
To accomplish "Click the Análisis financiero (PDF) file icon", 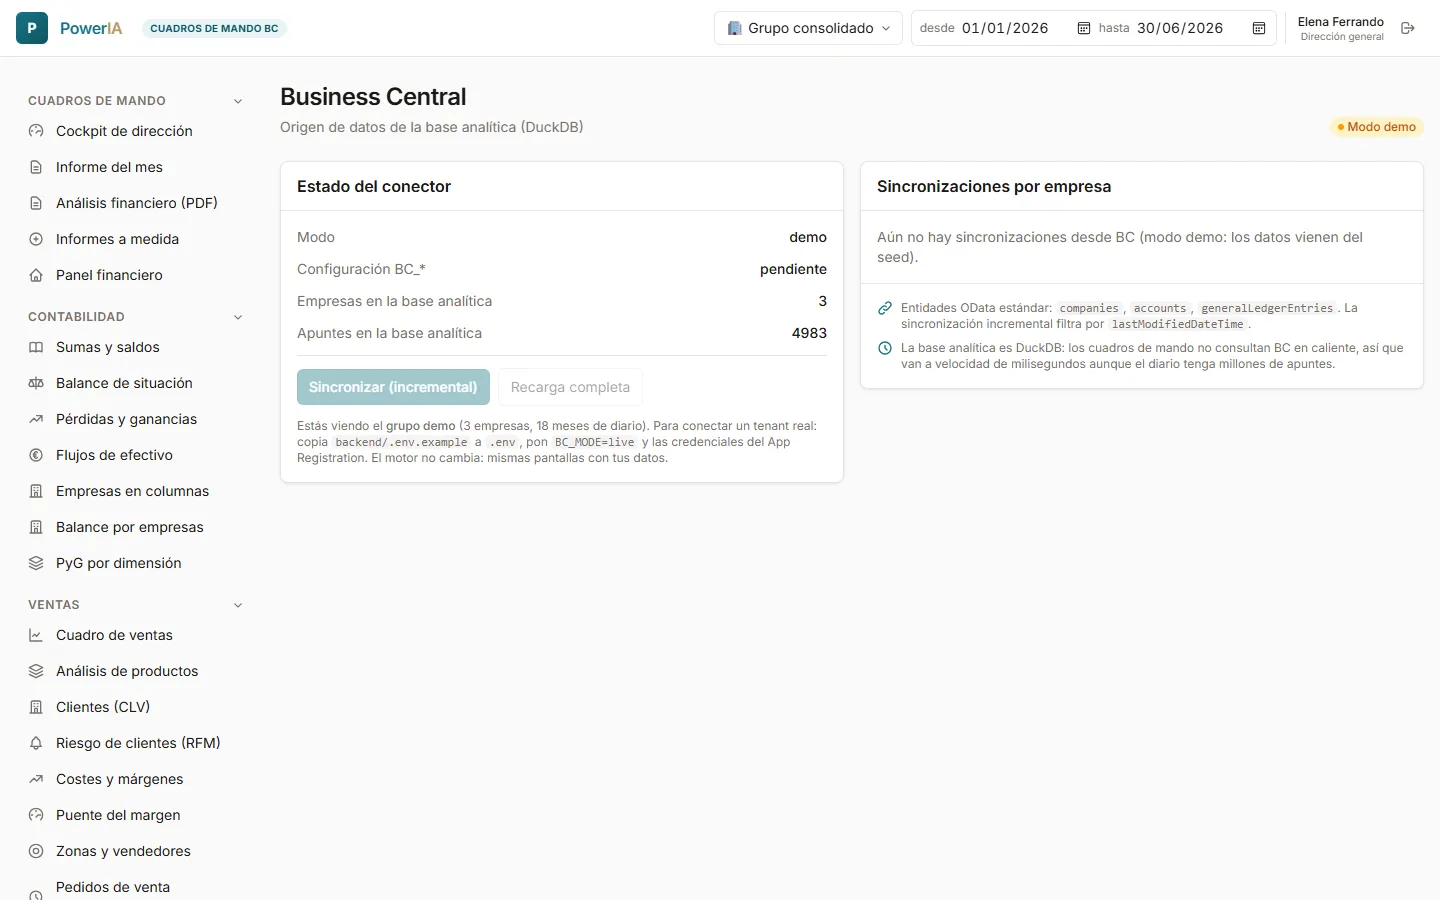I will click(36, 203).
